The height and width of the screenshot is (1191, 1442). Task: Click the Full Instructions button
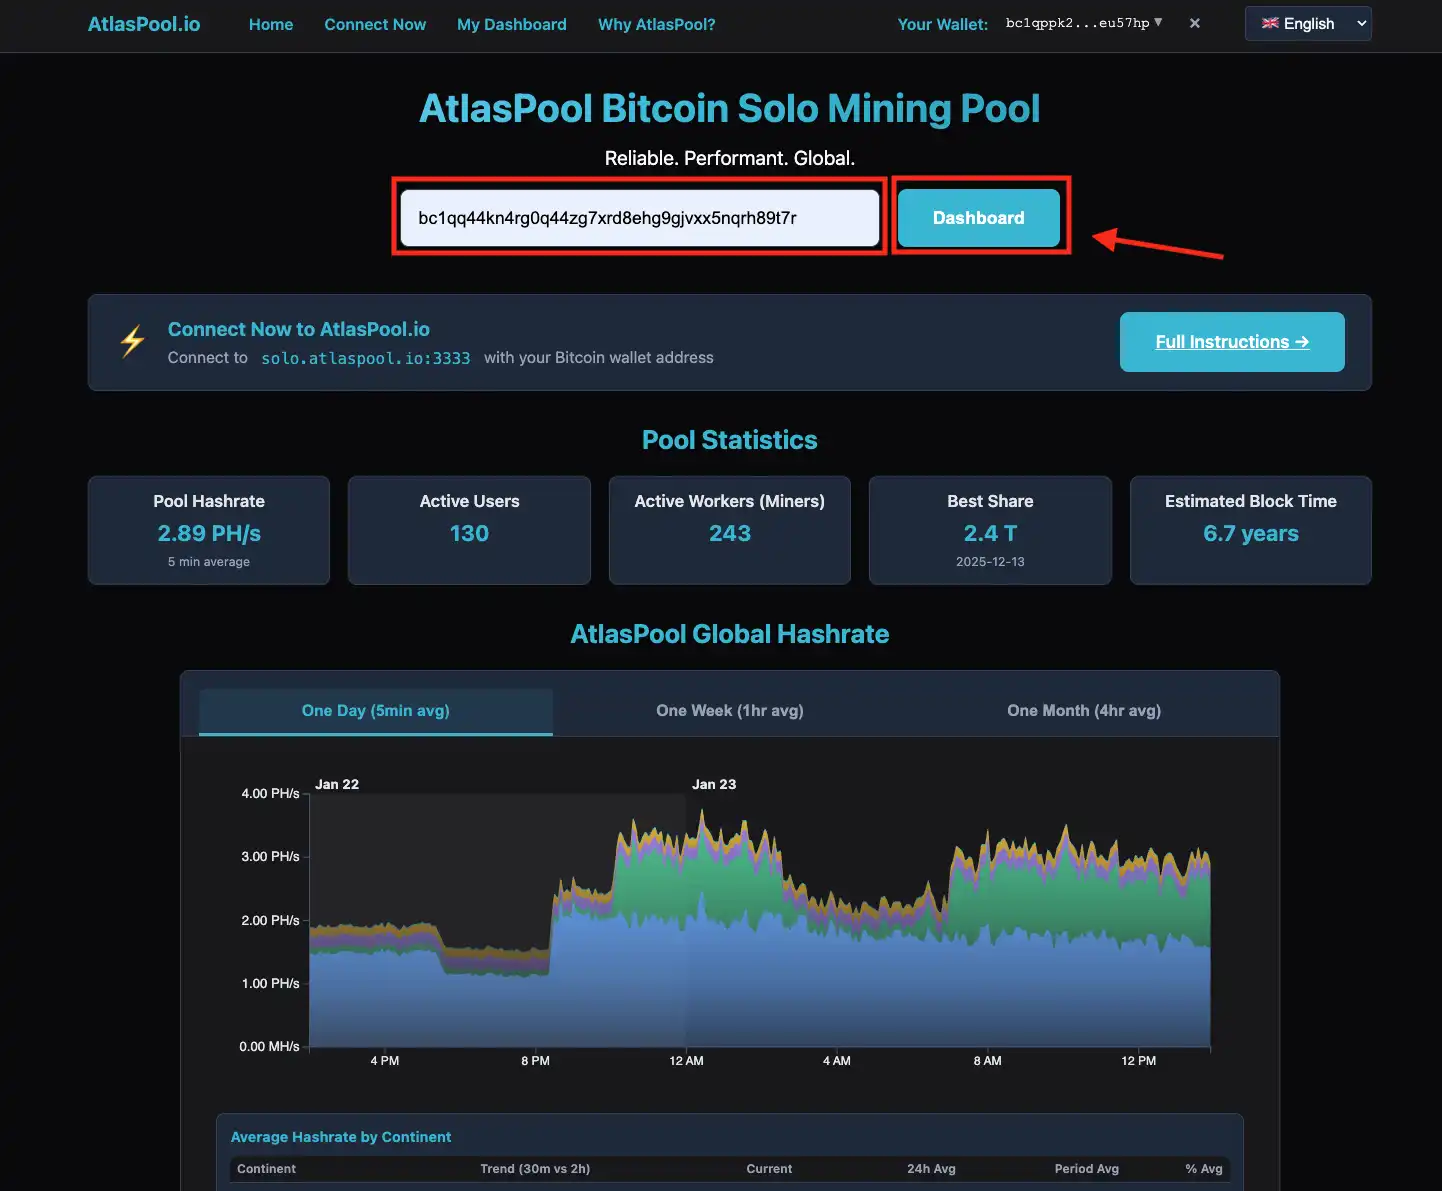[x=1232, y=342]
